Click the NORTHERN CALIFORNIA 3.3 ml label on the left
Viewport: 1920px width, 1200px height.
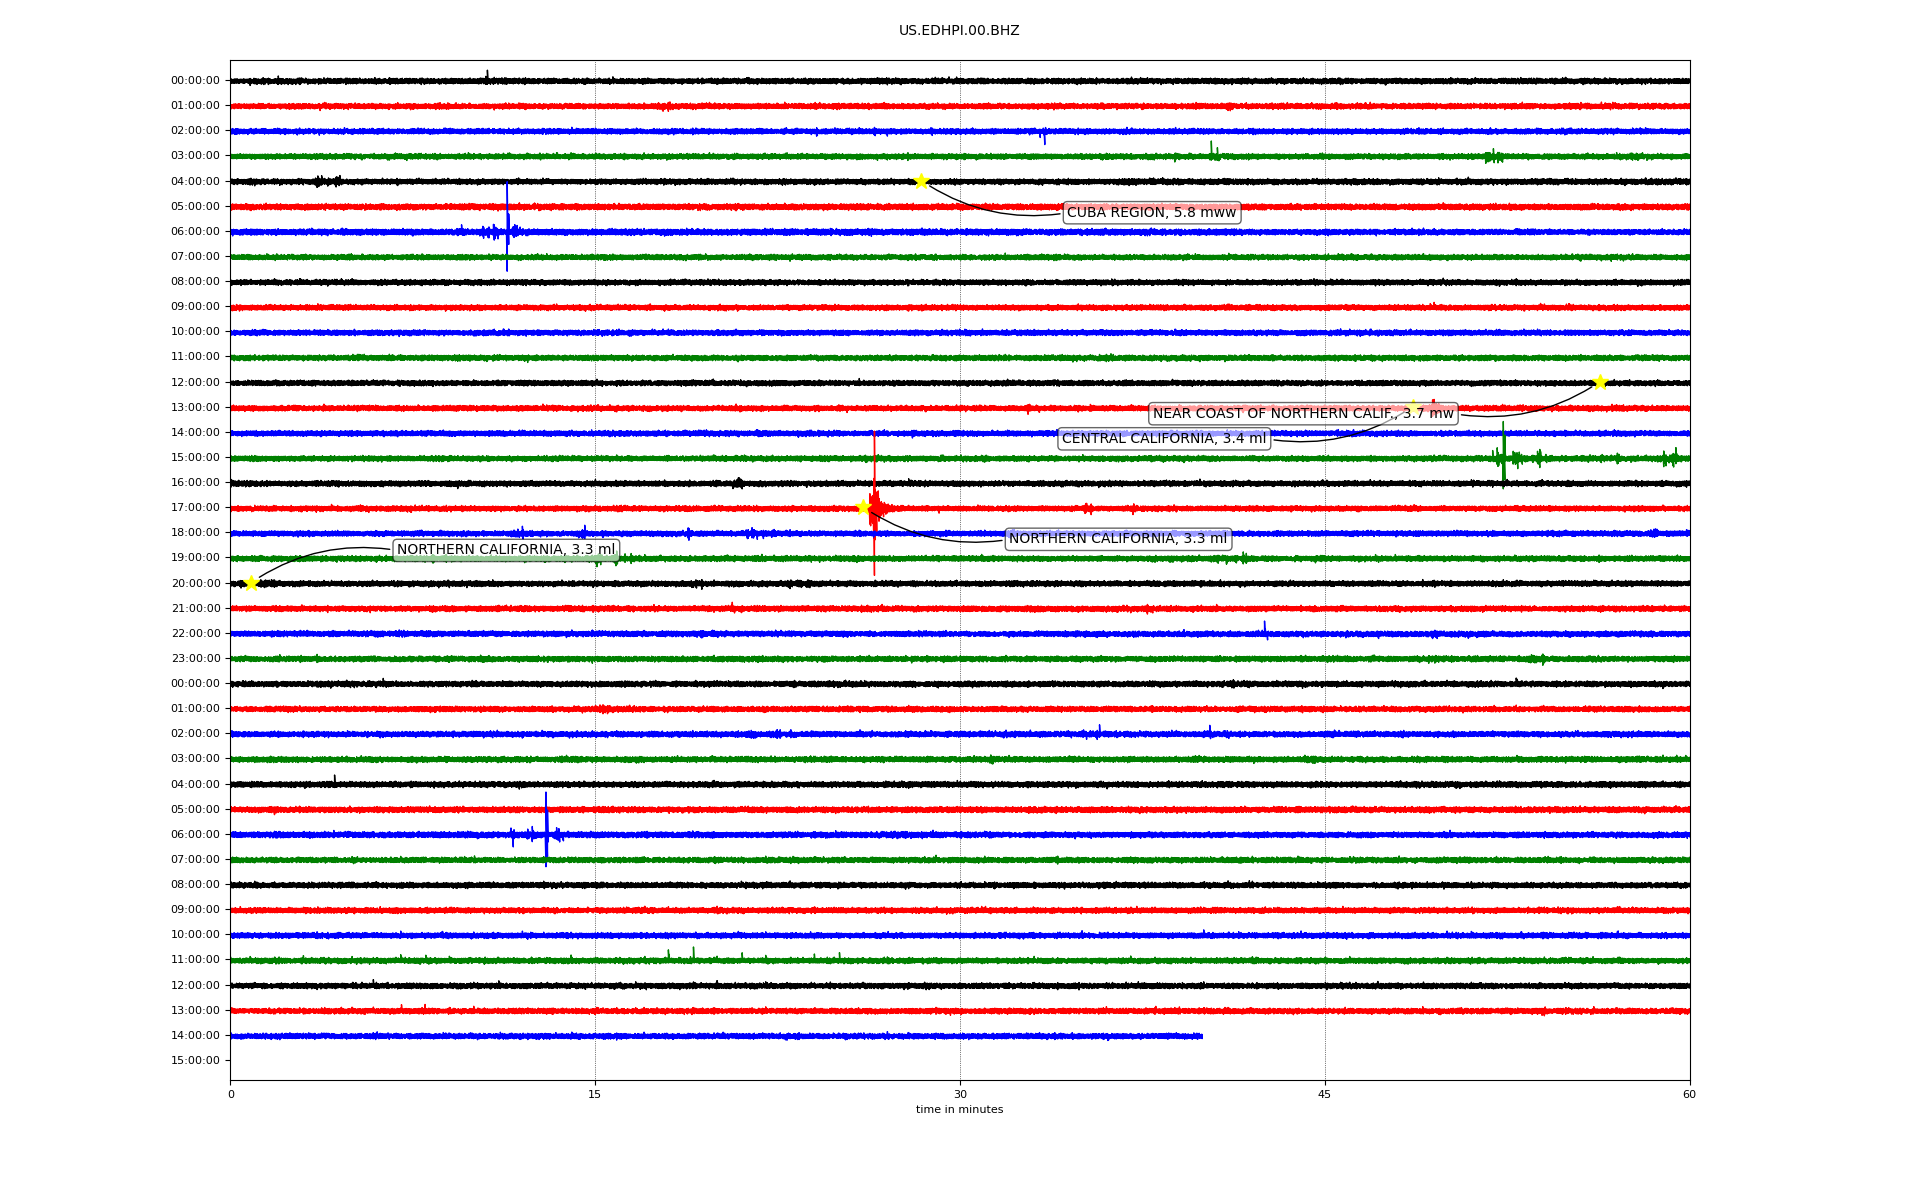506,549
